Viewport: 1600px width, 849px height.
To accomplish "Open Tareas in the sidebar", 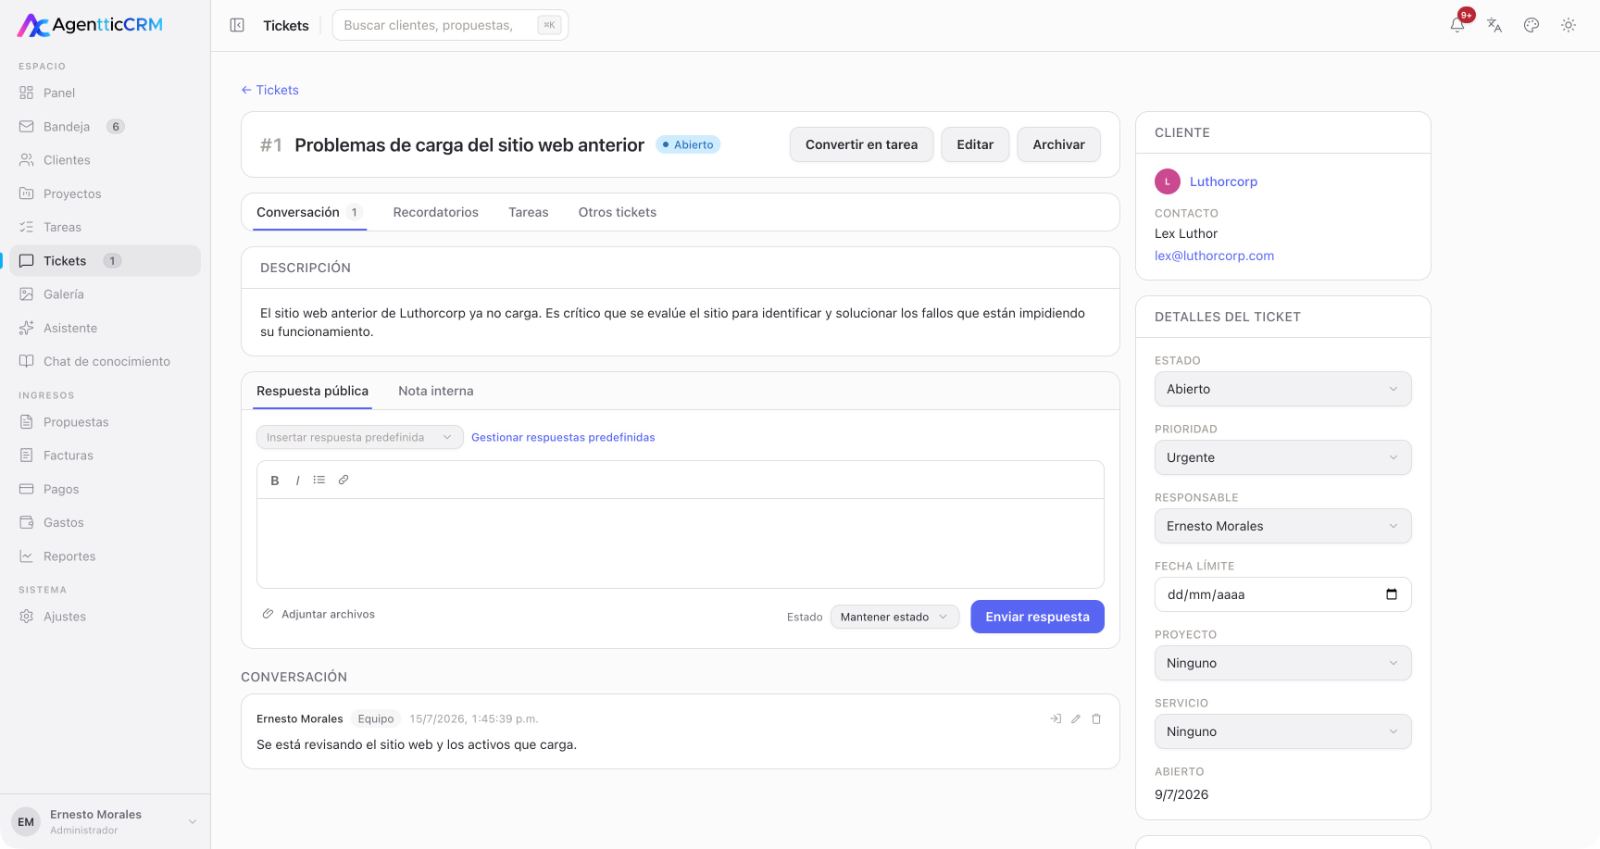I will click(x=105, y=227).
